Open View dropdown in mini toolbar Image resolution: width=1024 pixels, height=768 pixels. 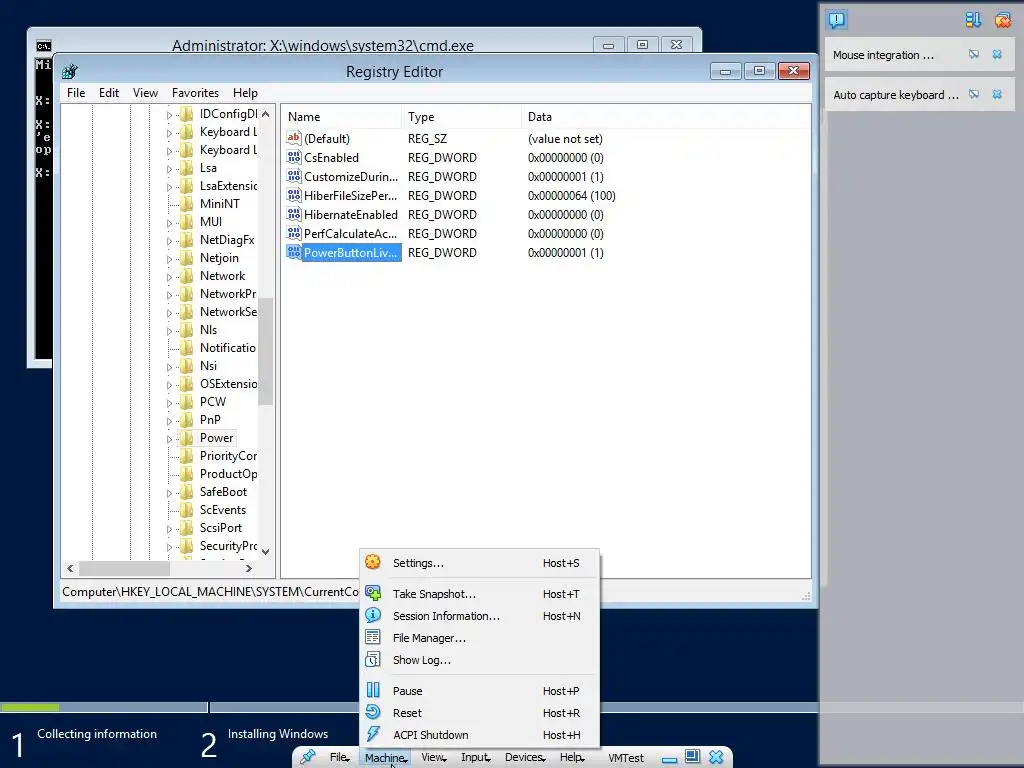(x=434, y=757)
